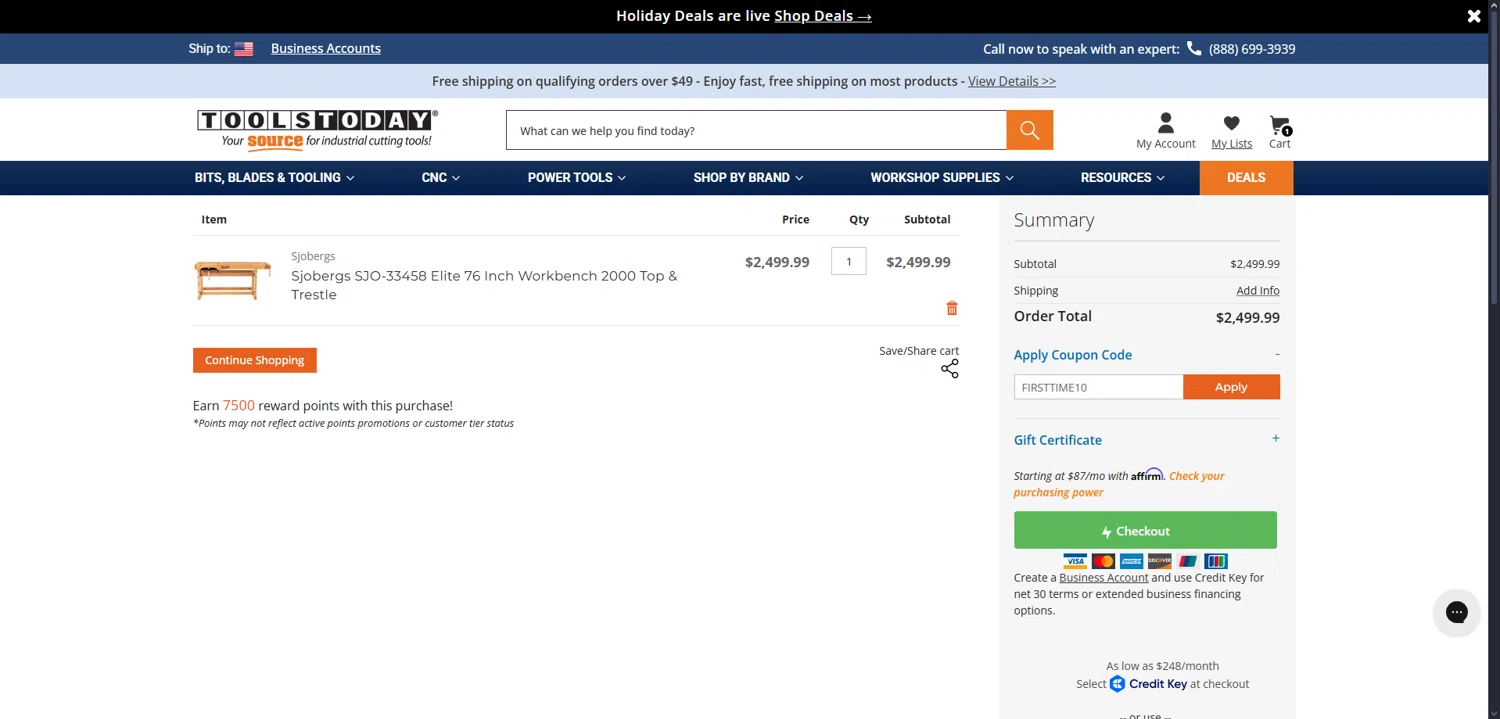Click the American Express icon
The image size is (1500, 719).
(x=1131, y=561)
